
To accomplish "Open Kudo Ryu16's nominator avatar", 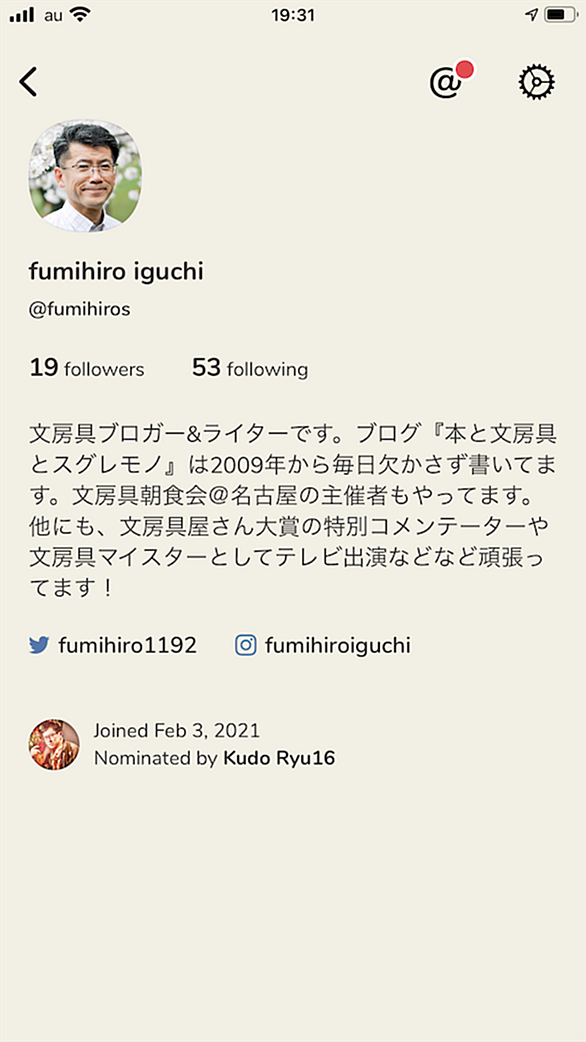I will point(54,744).
